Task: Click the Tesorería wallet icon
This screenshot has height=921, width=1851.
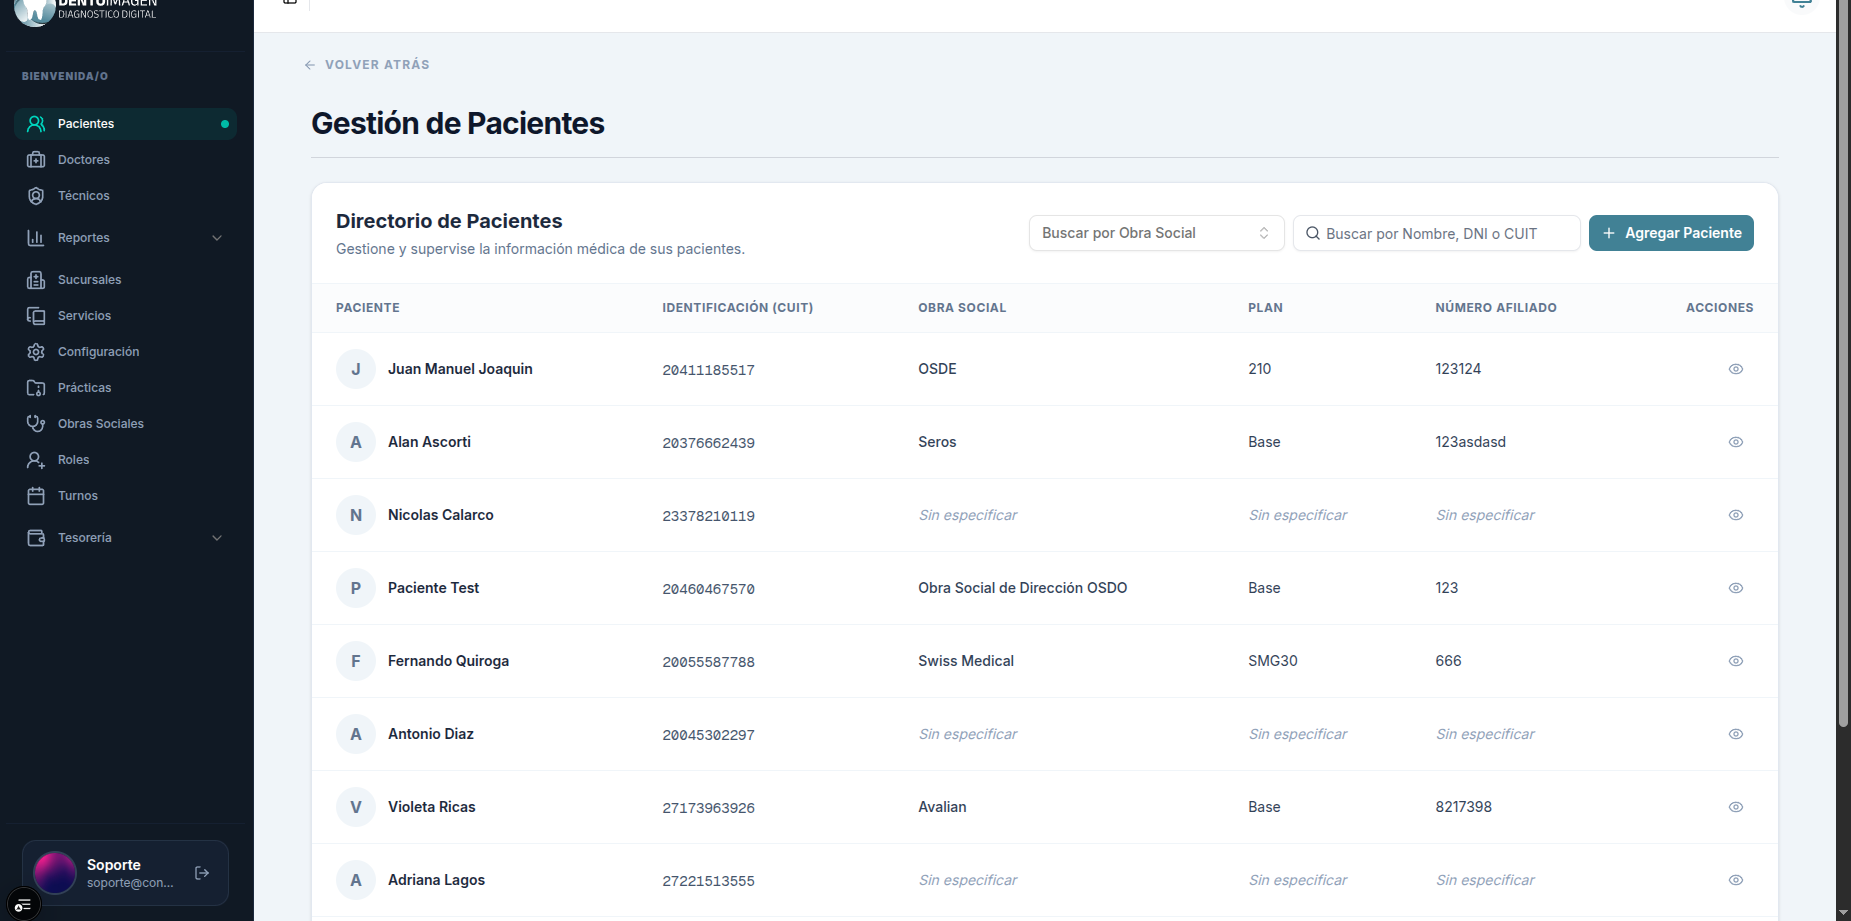Action: tap(36, 538)
